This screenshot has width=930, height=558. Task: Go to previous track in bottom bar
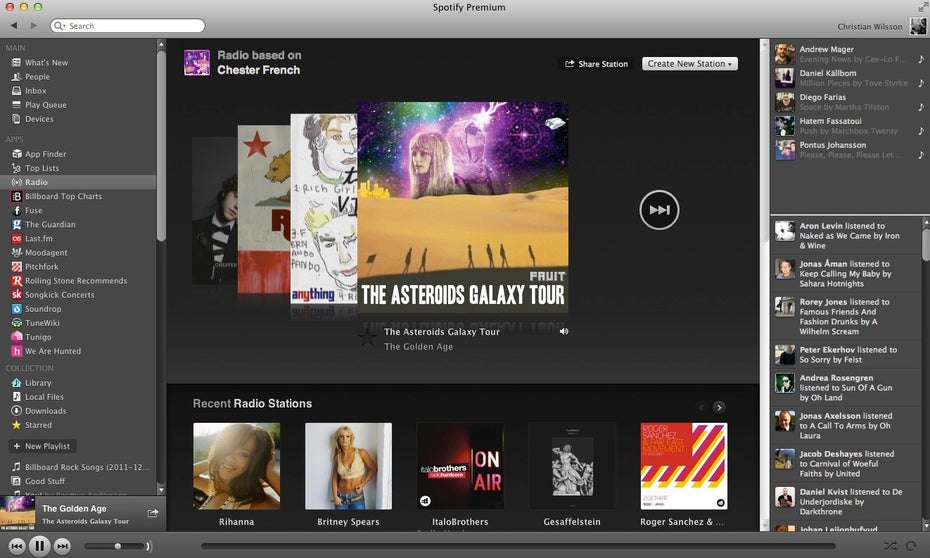pyautogui.click(x=17, y=546)
